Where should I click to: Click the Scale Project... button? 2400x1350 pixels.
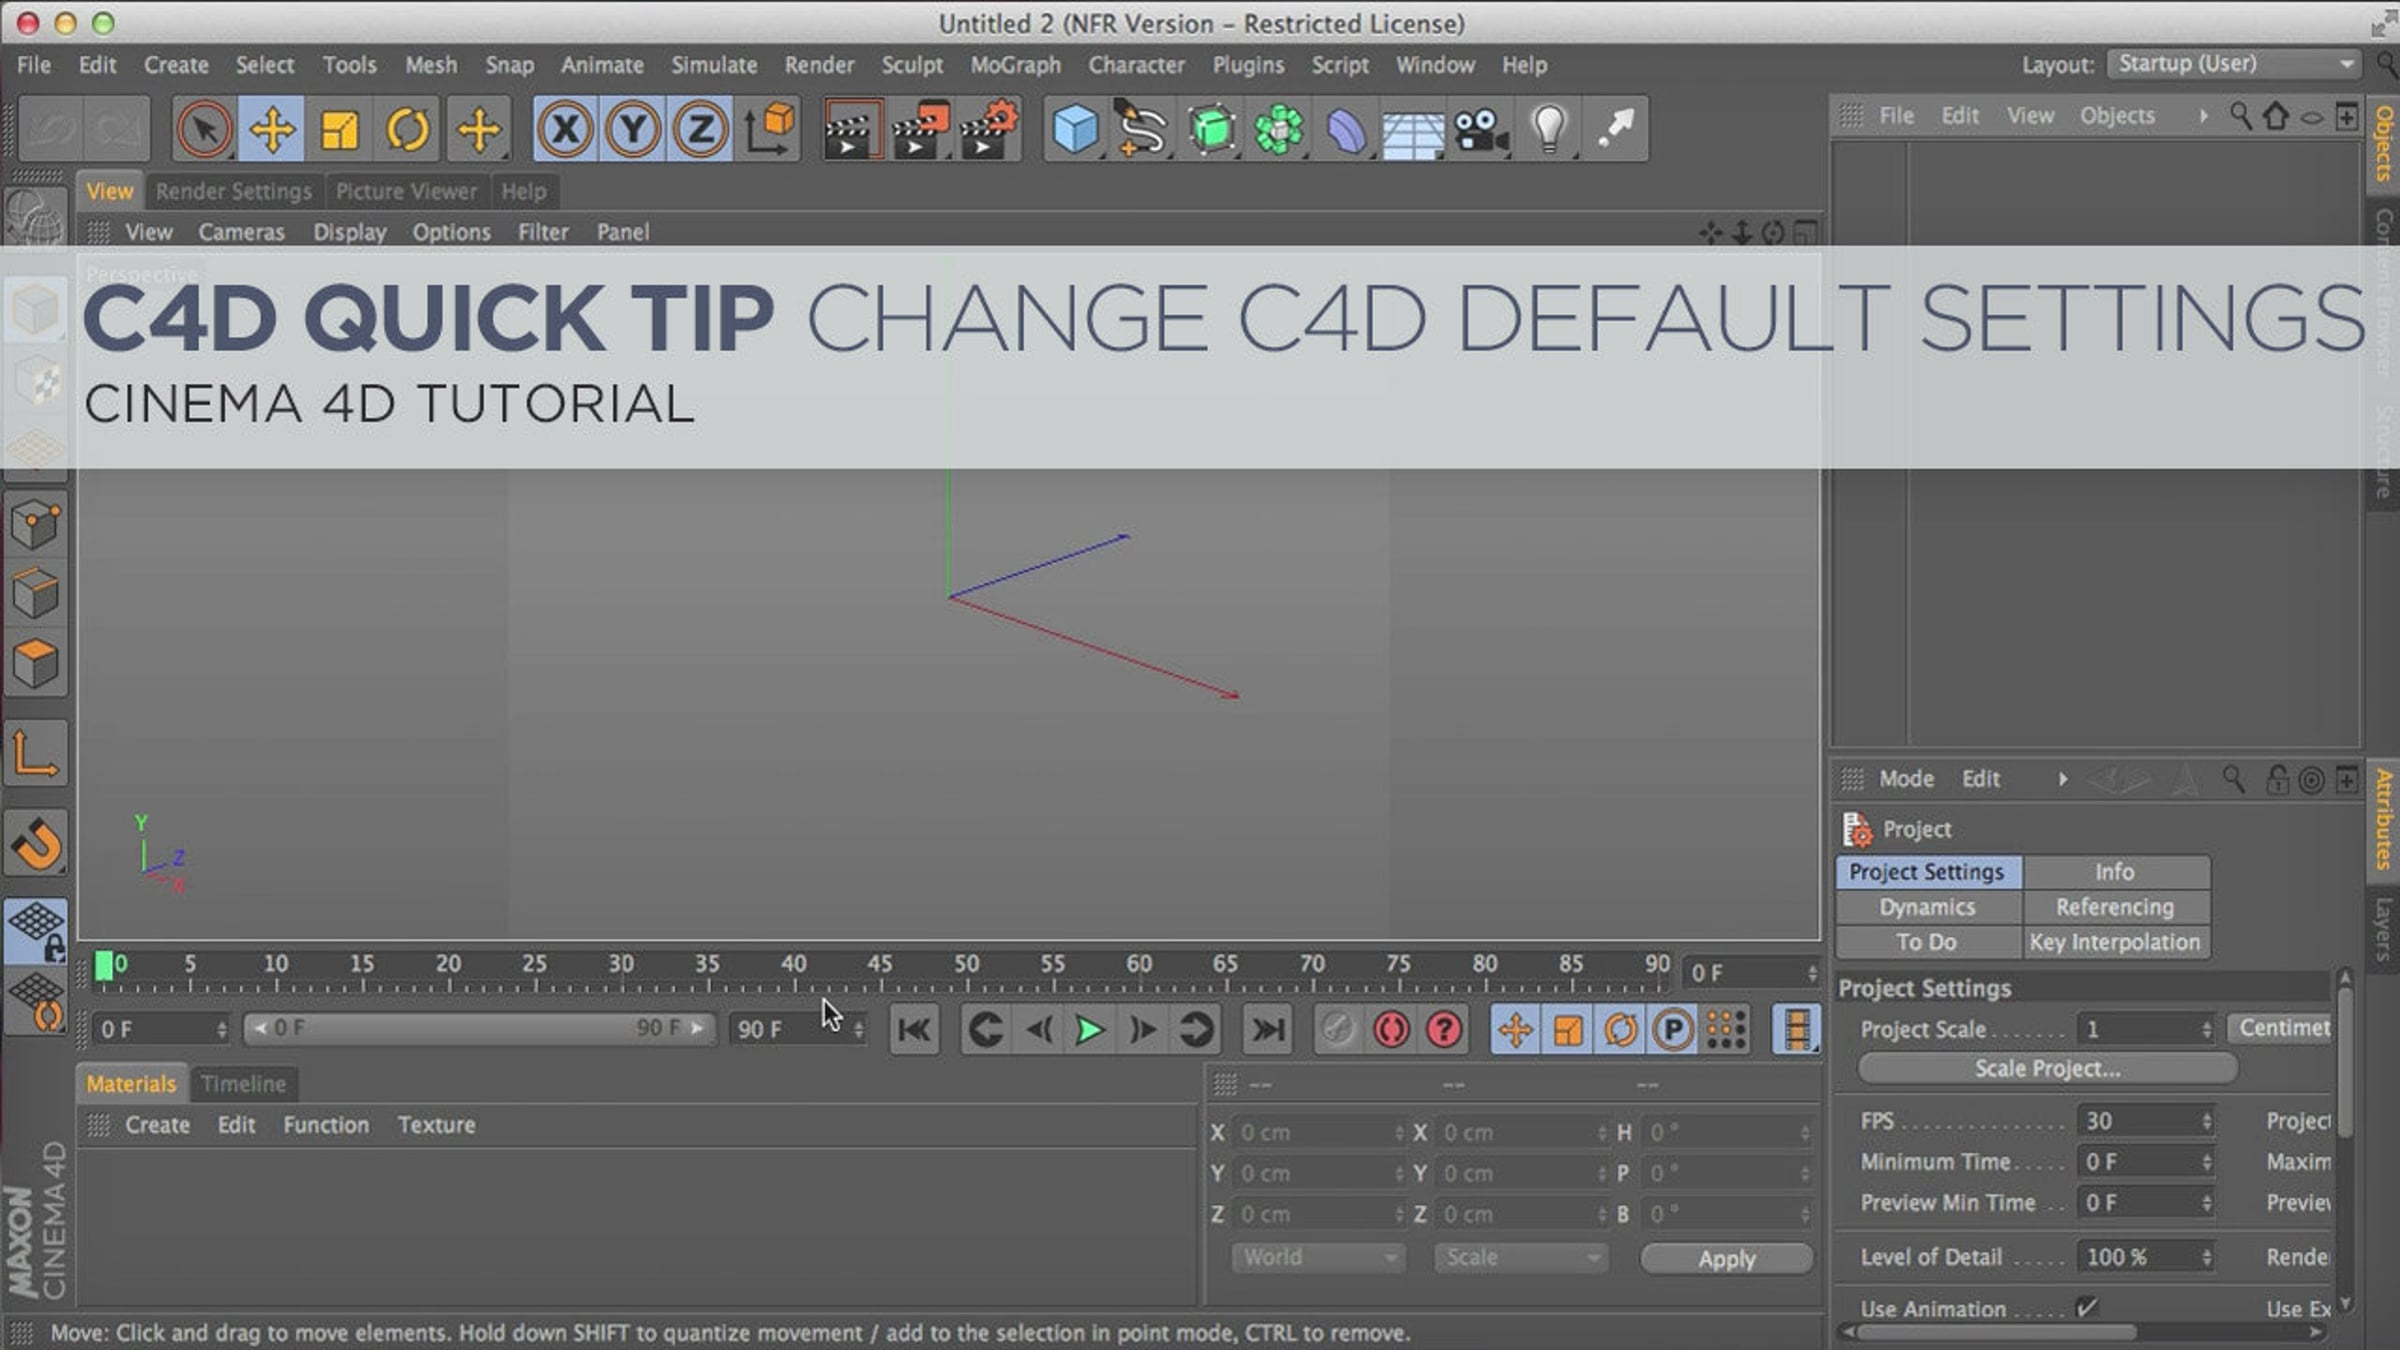pyautogui.click(x=2047, y=1068)
